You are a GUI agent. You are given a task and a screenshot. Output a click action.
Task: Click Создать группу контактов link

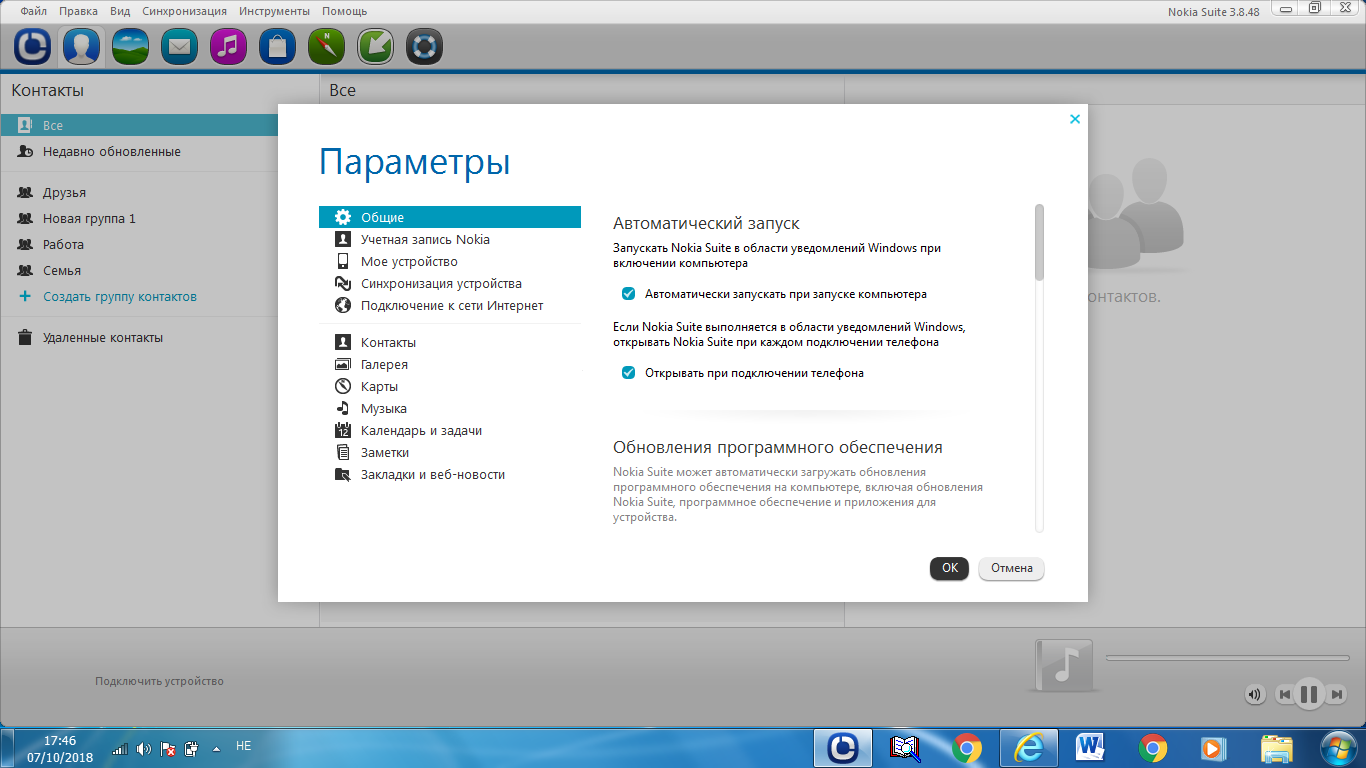120,296
